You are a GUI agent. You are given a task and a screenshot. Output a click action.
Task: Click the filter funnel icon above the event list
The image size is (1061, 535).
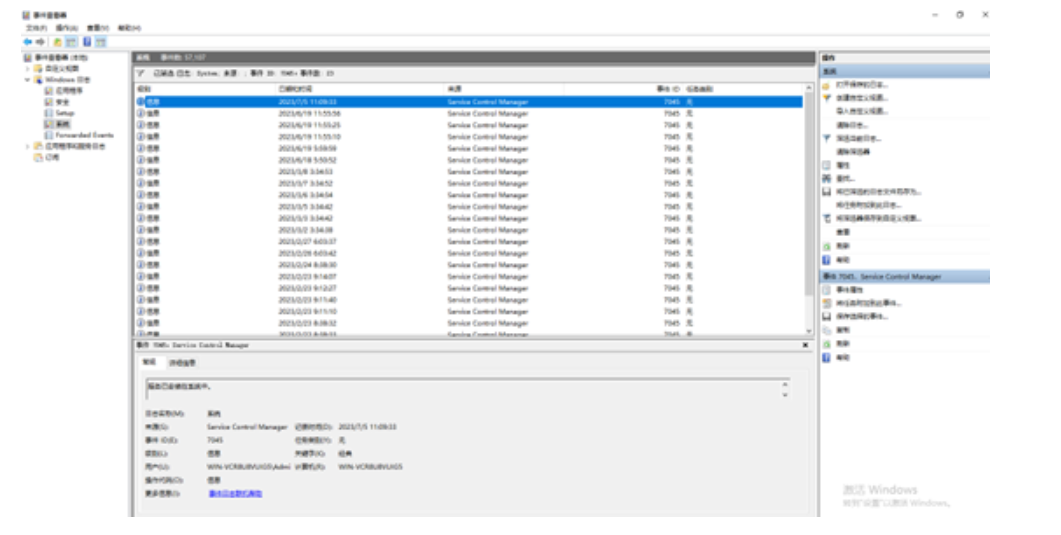141,73
